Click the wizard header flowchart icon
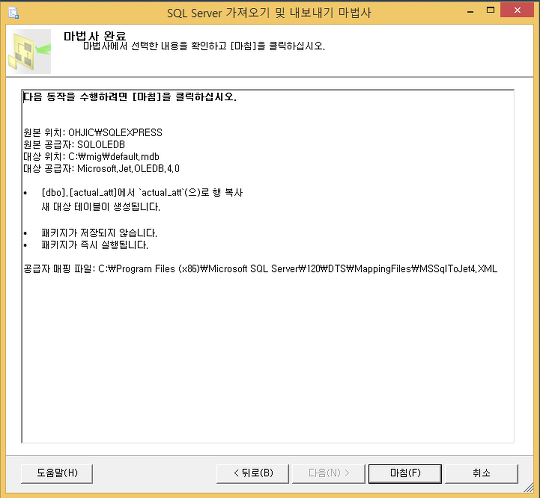Image resolution: width=540 pixels, height=498 pixels. tap(29, 51)
